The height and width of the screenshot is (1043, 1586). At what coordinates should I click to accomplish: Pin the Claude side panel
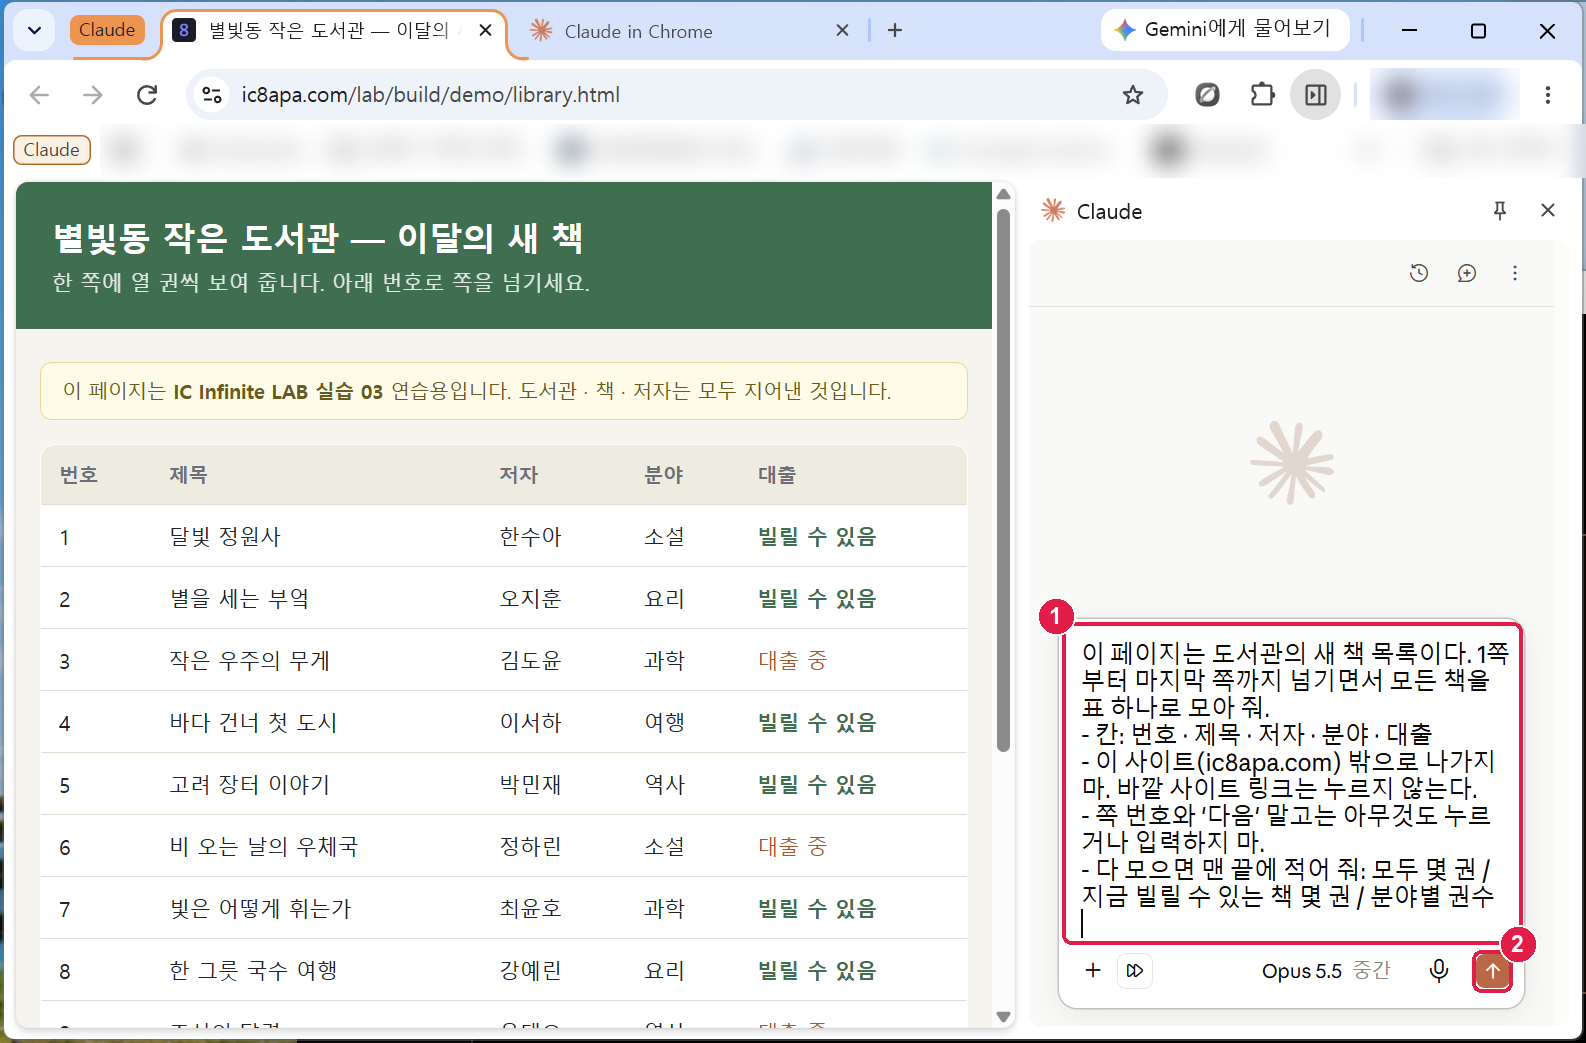1500,210
